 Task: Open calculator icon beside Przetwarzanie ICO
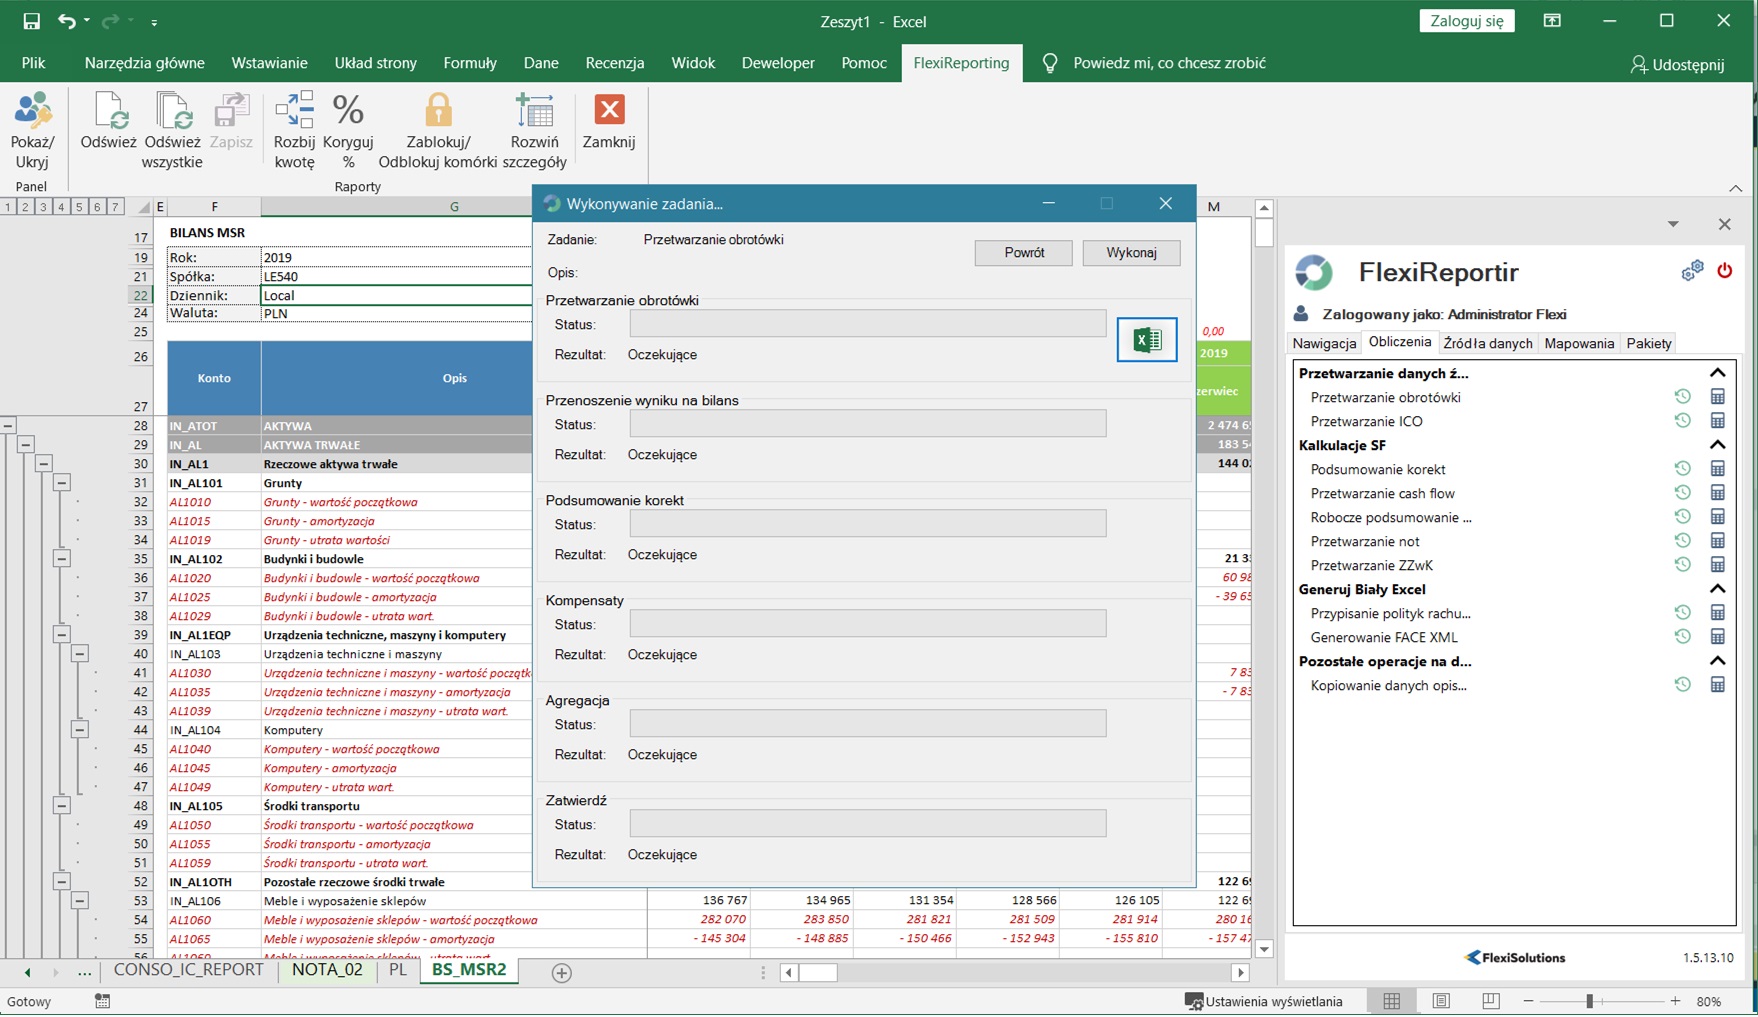[x=1717, y=421]
